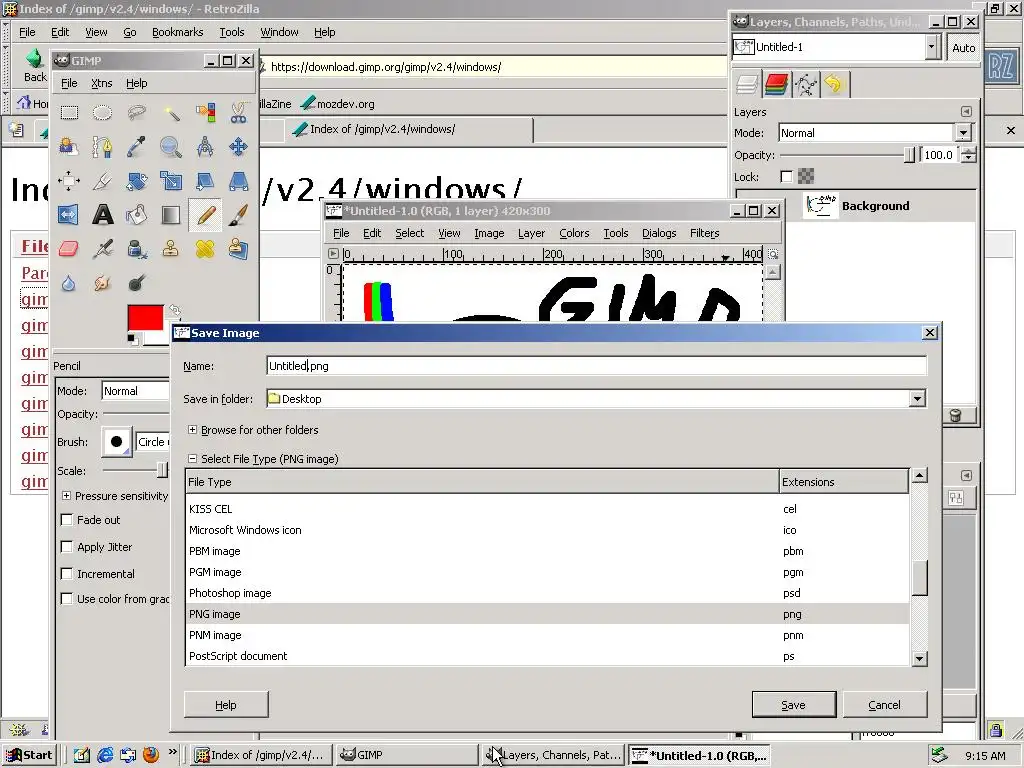
Task: Click the red foreground color swatch
Action: coord(145,318)
